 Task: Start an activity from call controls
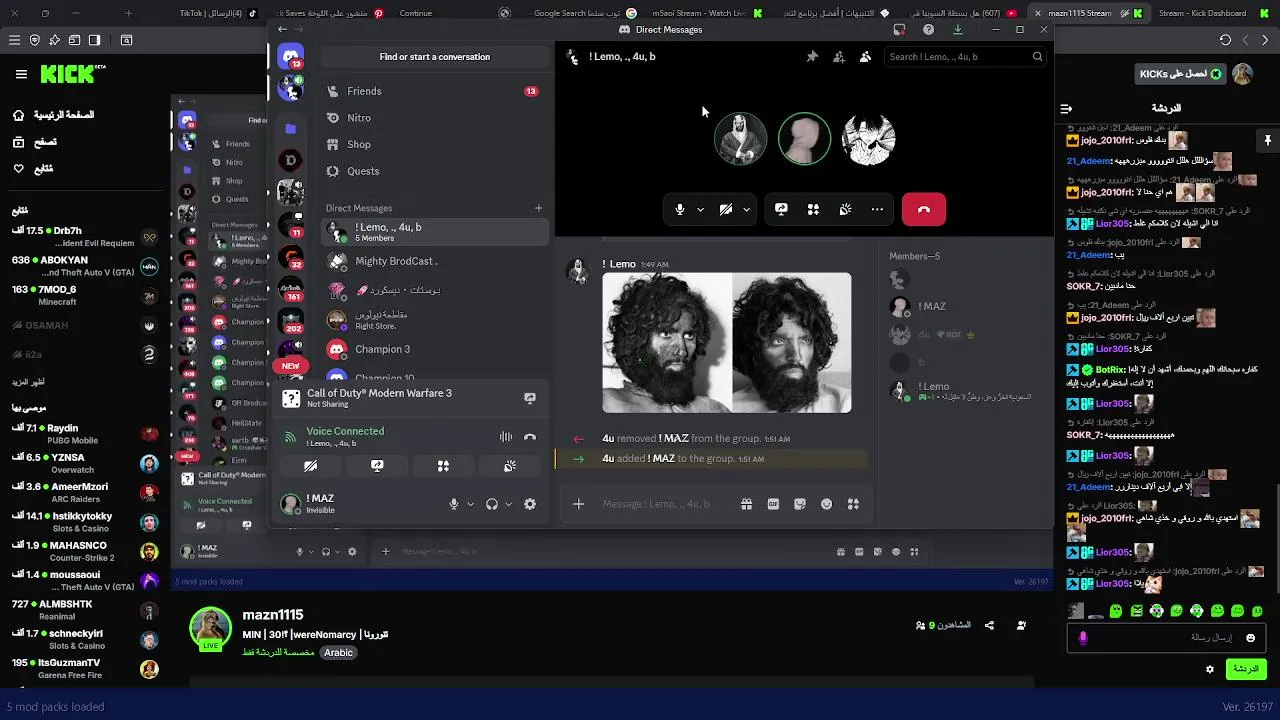point(813,209)
